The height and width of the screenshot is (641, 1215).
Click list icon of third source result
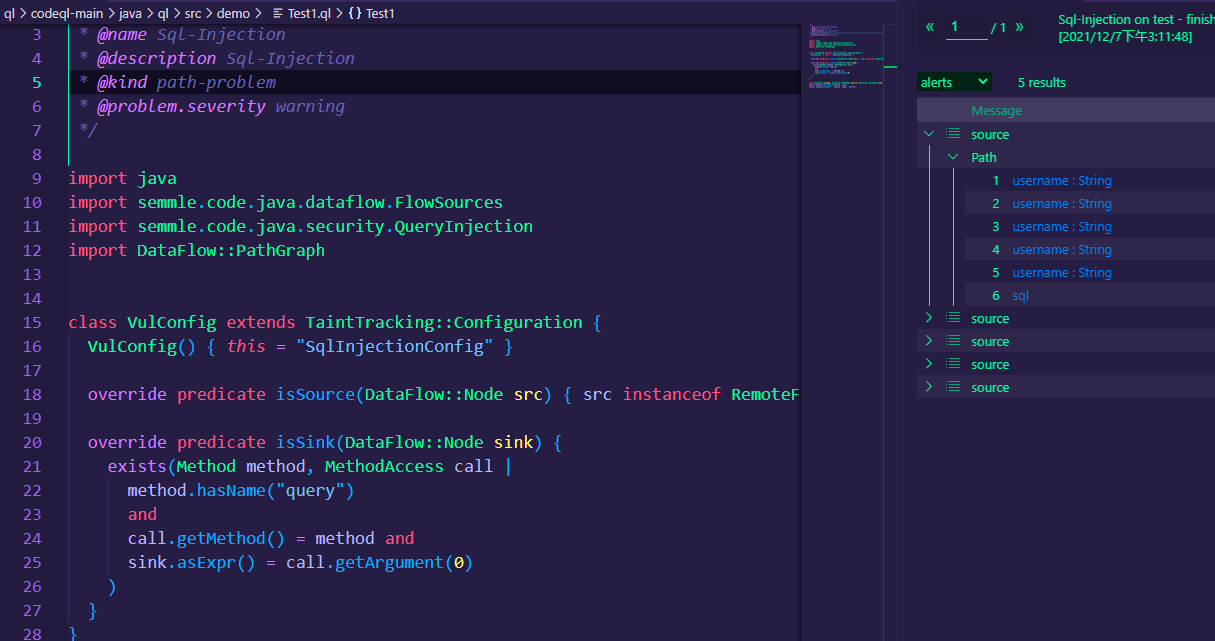pos(953,341)
